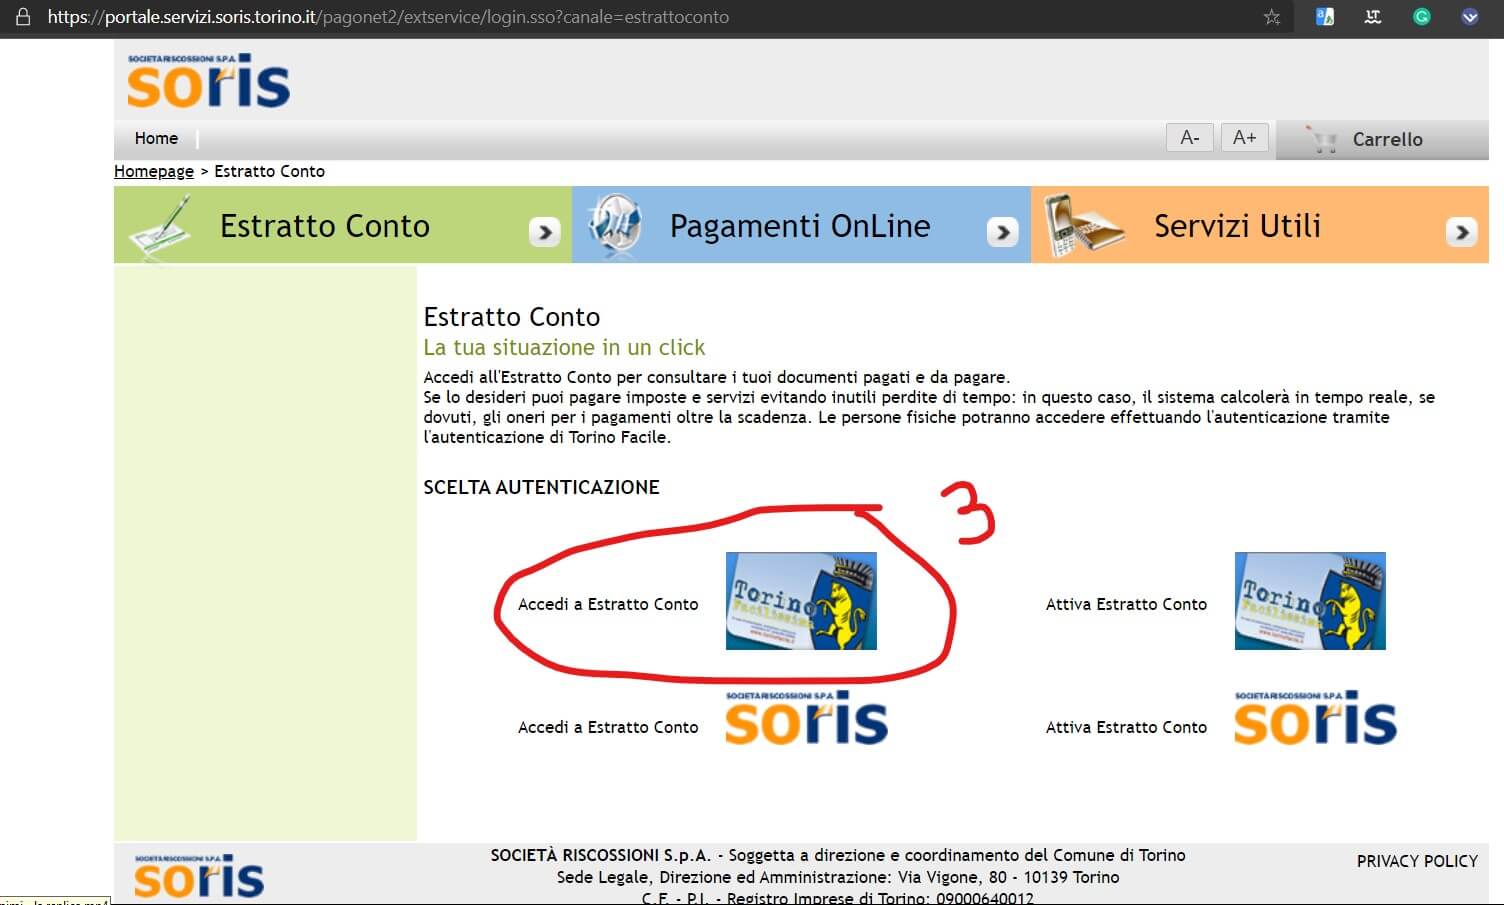Expand the Pagamenti OnLine banner arrow
The height and width of the screenshot is (905, 1504).
(x=1002, y=232)
